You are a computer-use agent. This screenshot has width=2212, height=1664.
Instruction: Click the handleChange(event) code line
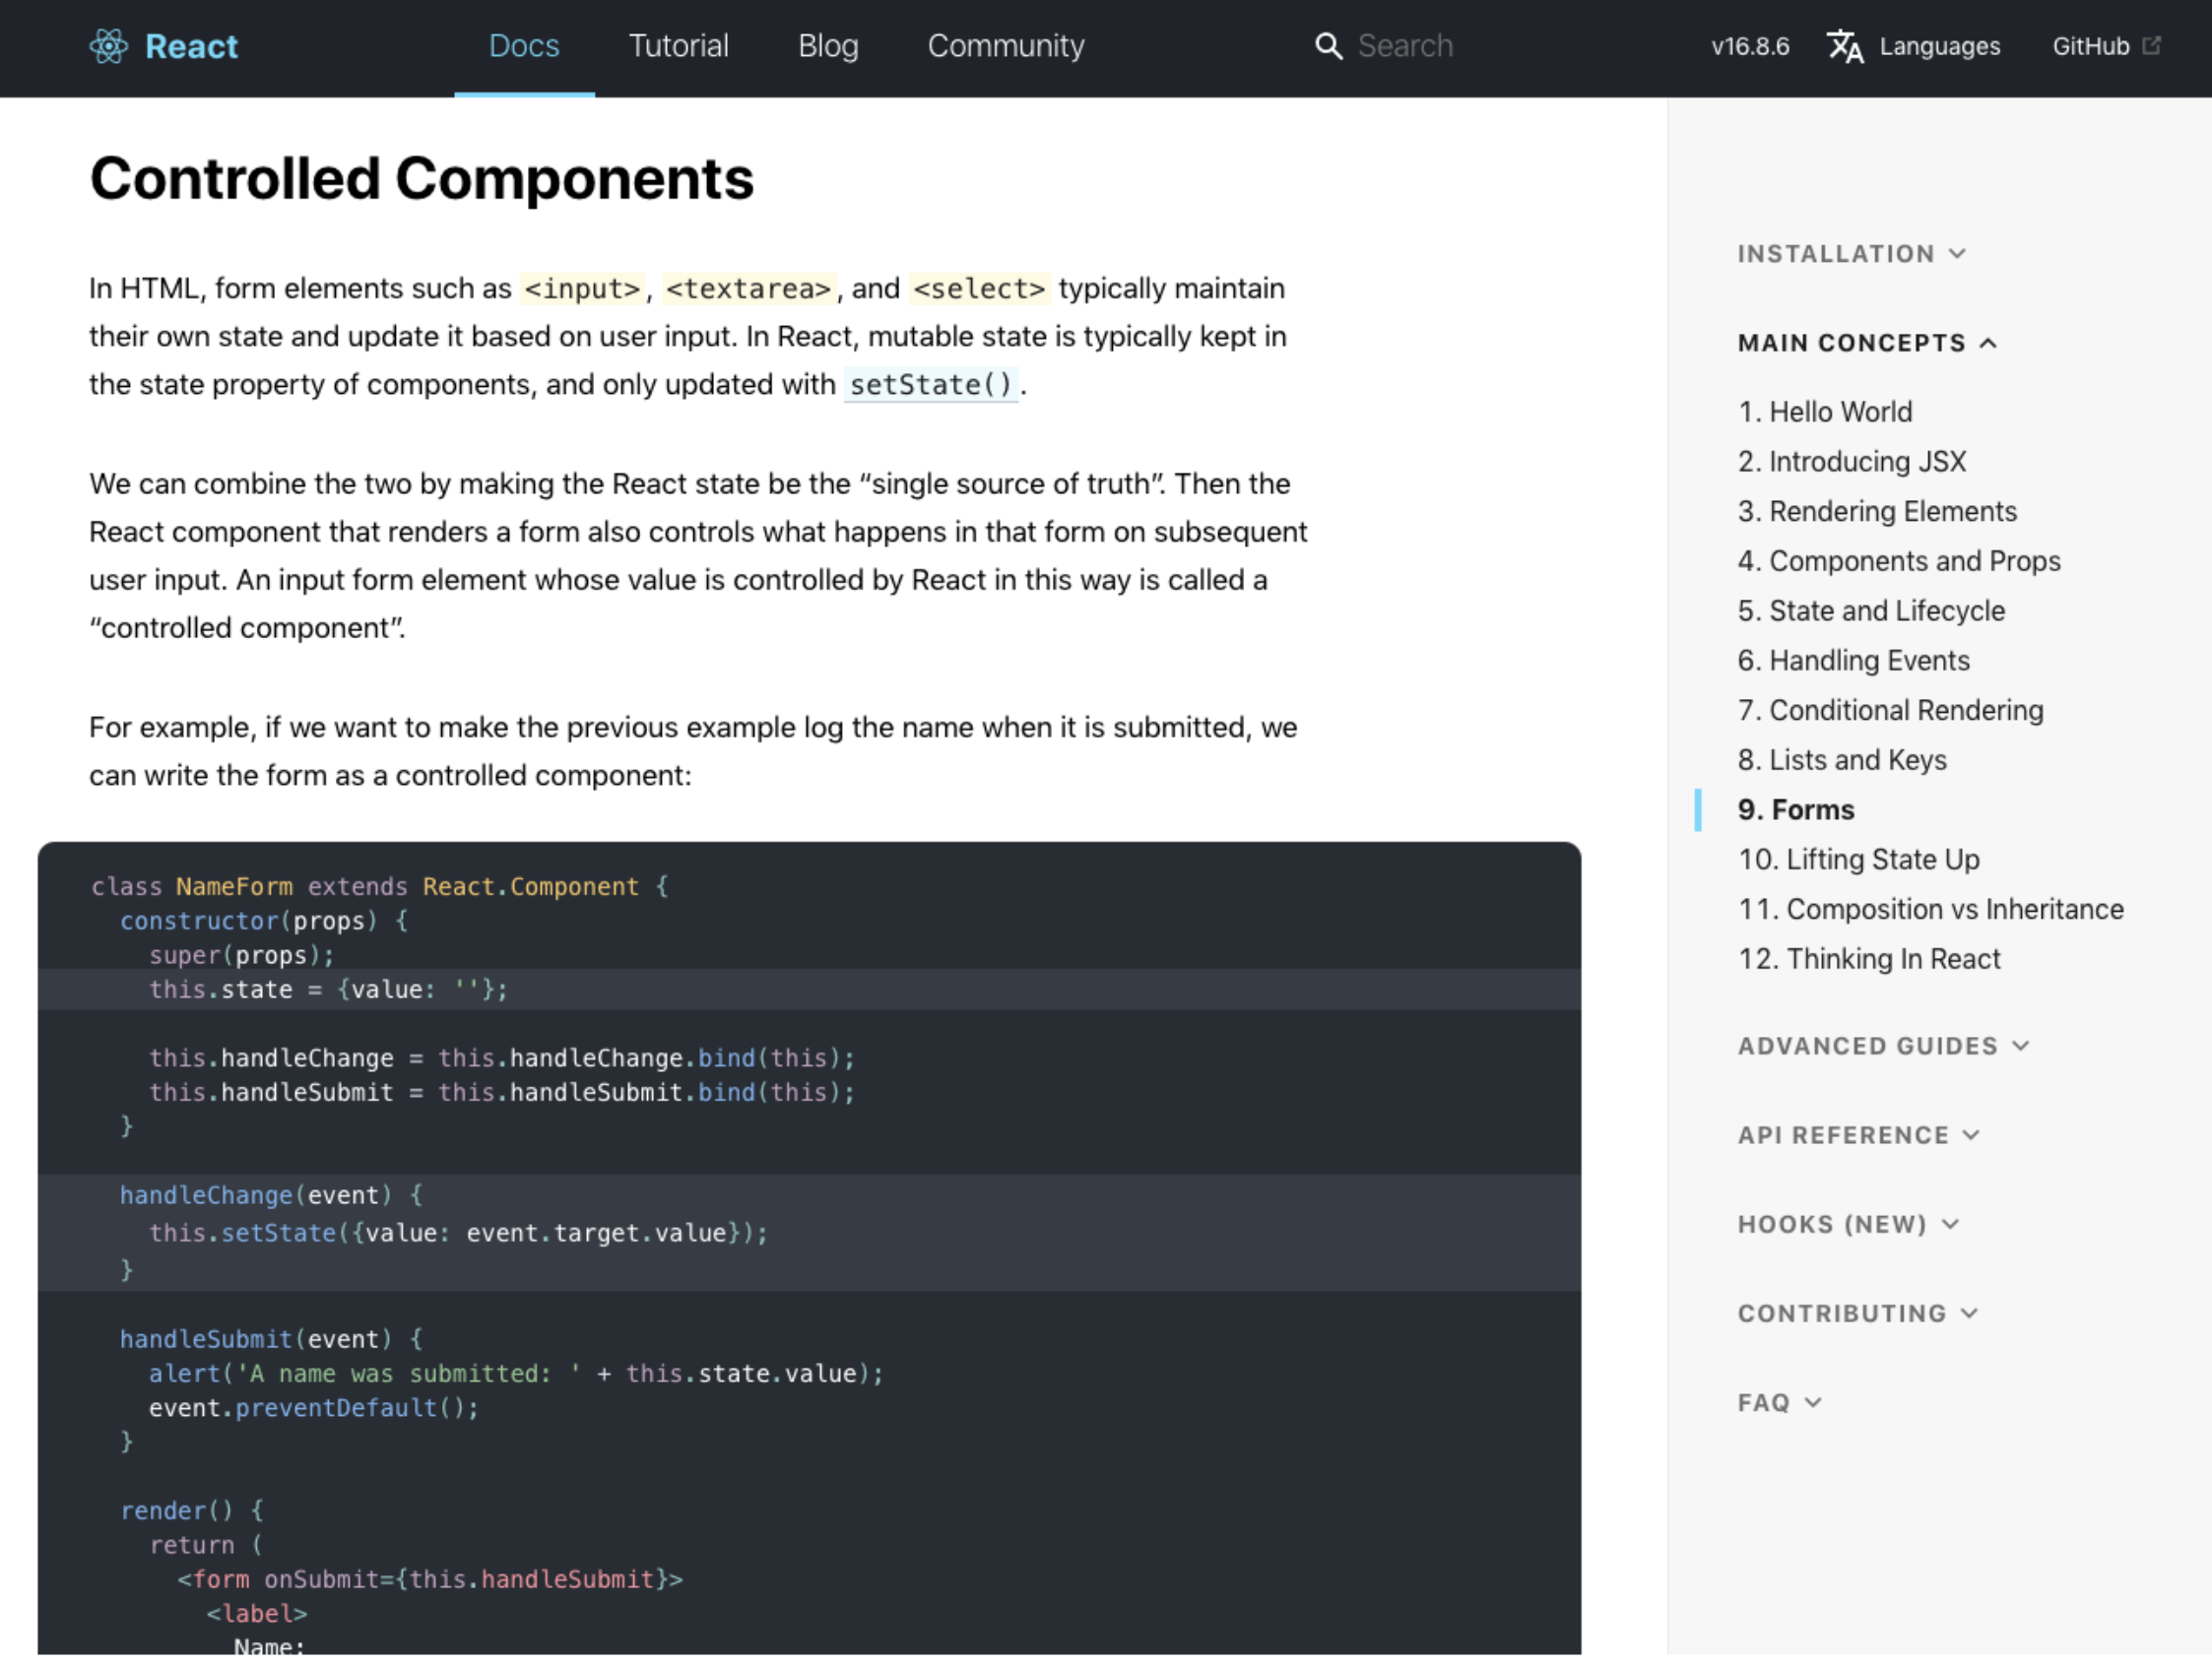tap(271, 1195)
